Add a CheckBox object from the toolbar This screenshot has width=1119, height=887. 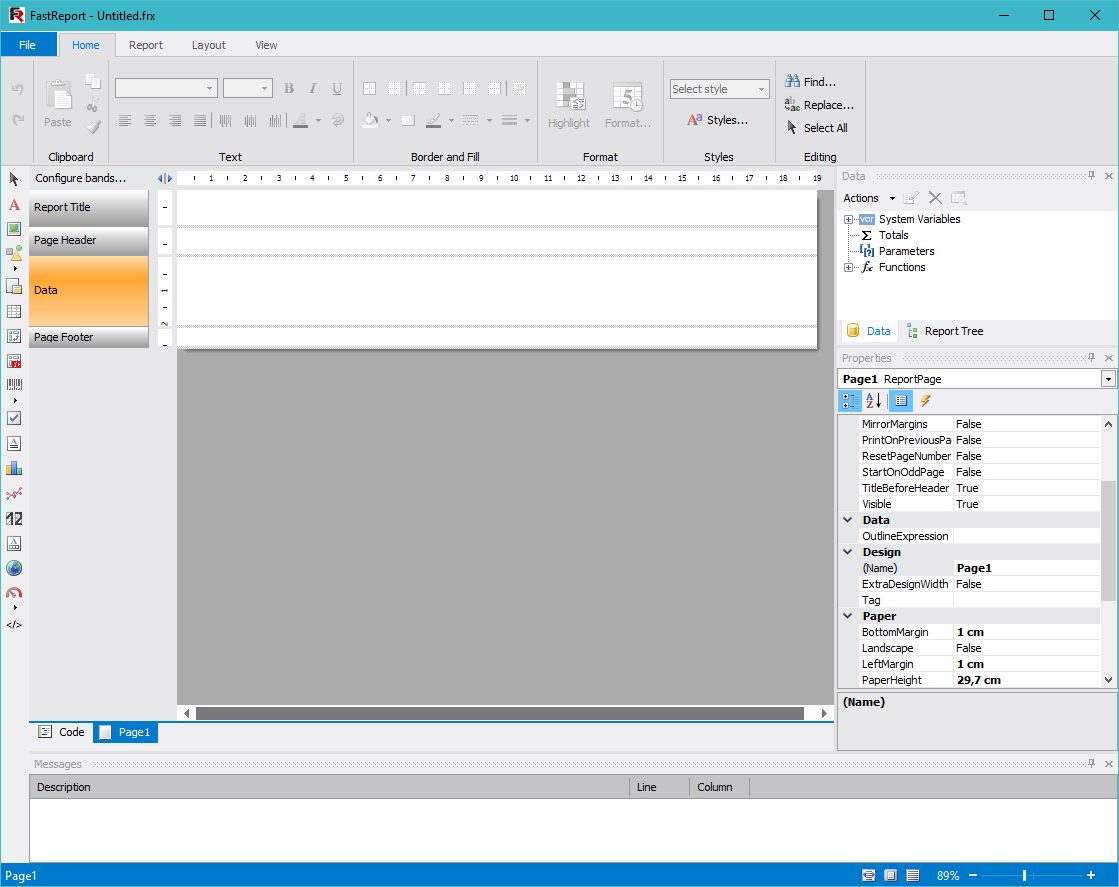14,418
